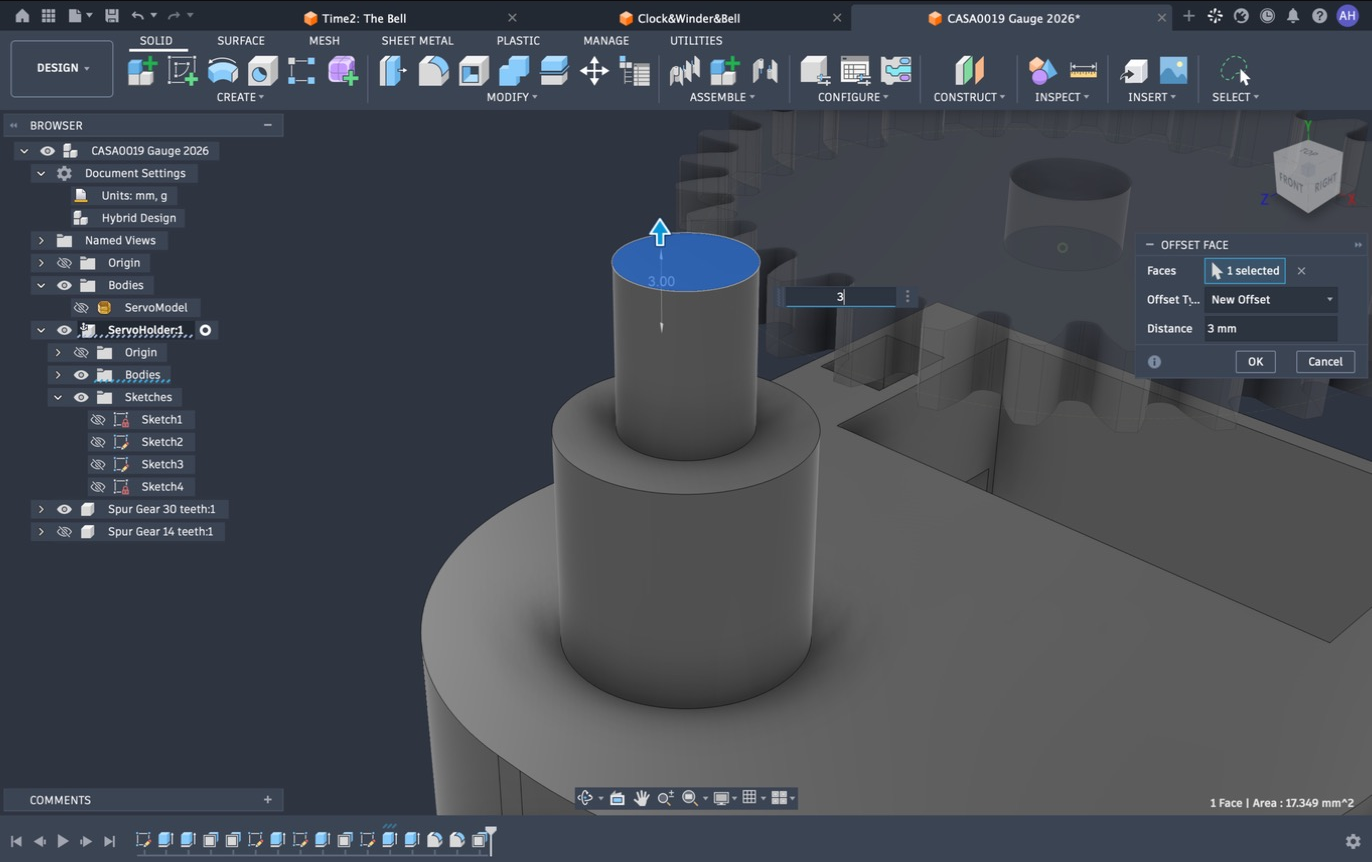Click the timeline end marker
The width and height of the screenshot is (1372, 862).
(x=490, y=839)
